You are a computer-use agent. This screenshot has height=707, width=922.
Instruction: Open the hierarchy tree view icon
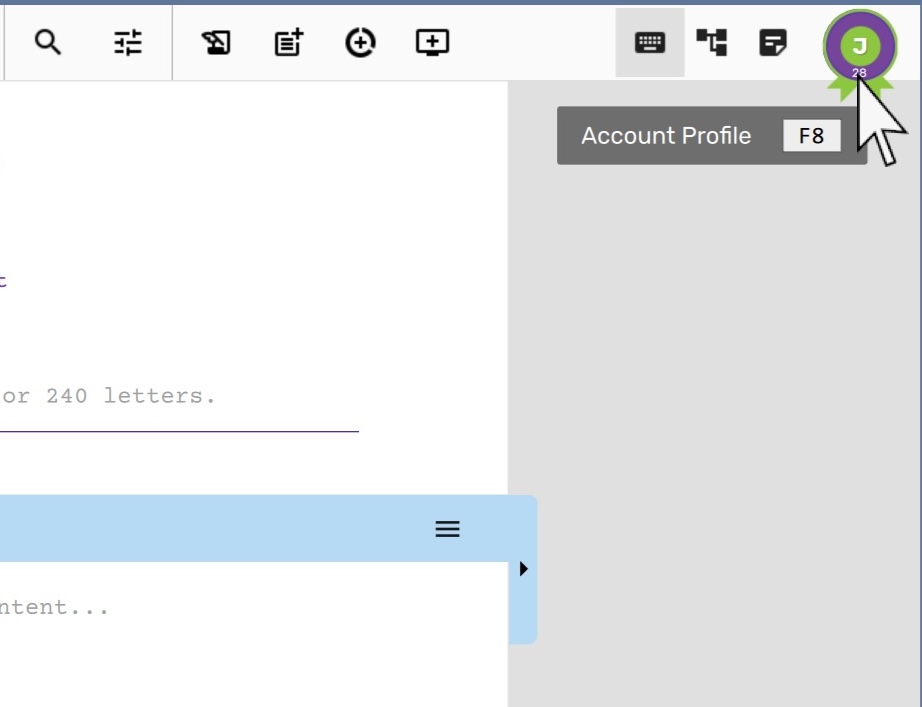click(x=712, y=42)
